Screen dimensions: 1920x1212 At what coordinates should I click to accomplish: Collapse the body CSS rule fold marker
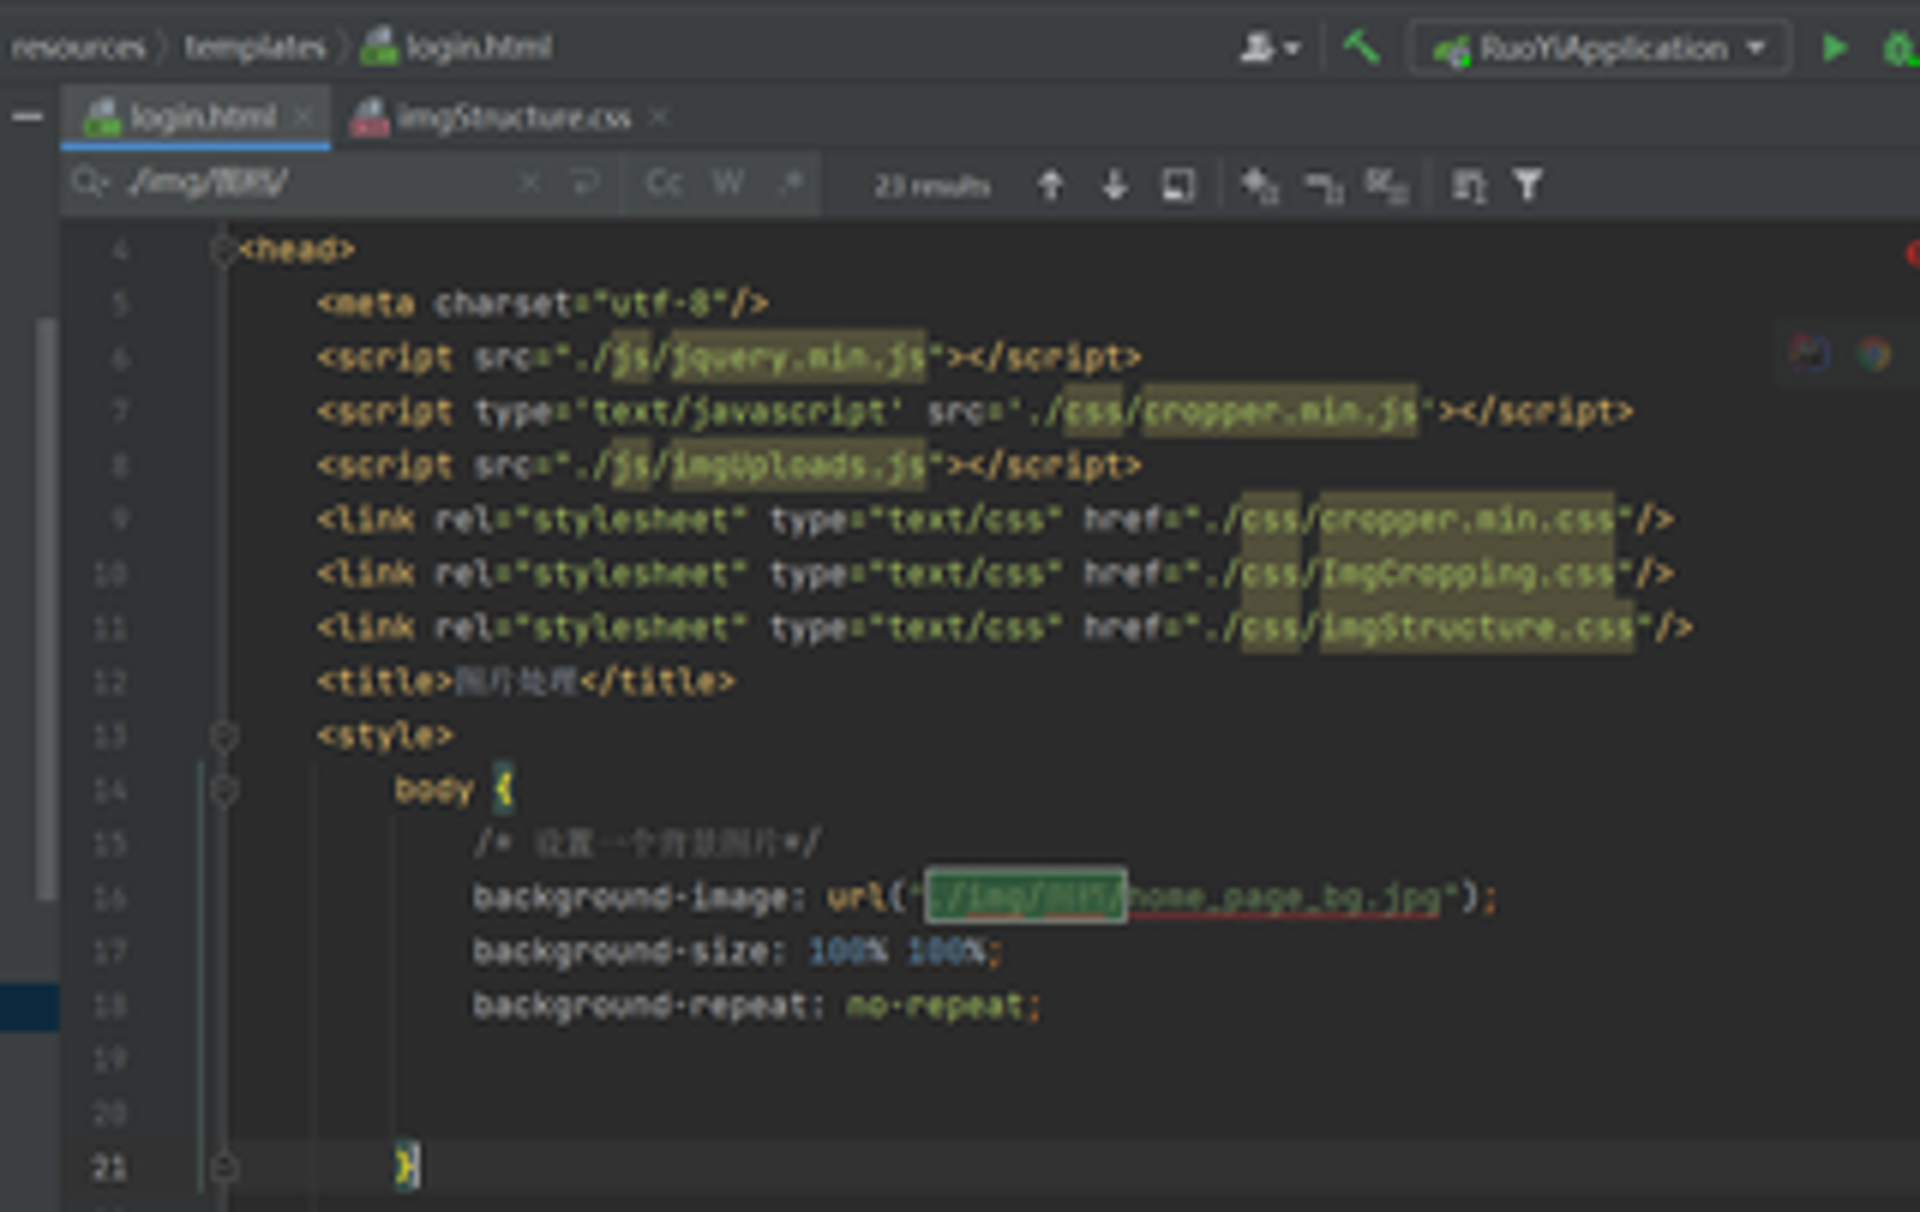tap(224, 791)
